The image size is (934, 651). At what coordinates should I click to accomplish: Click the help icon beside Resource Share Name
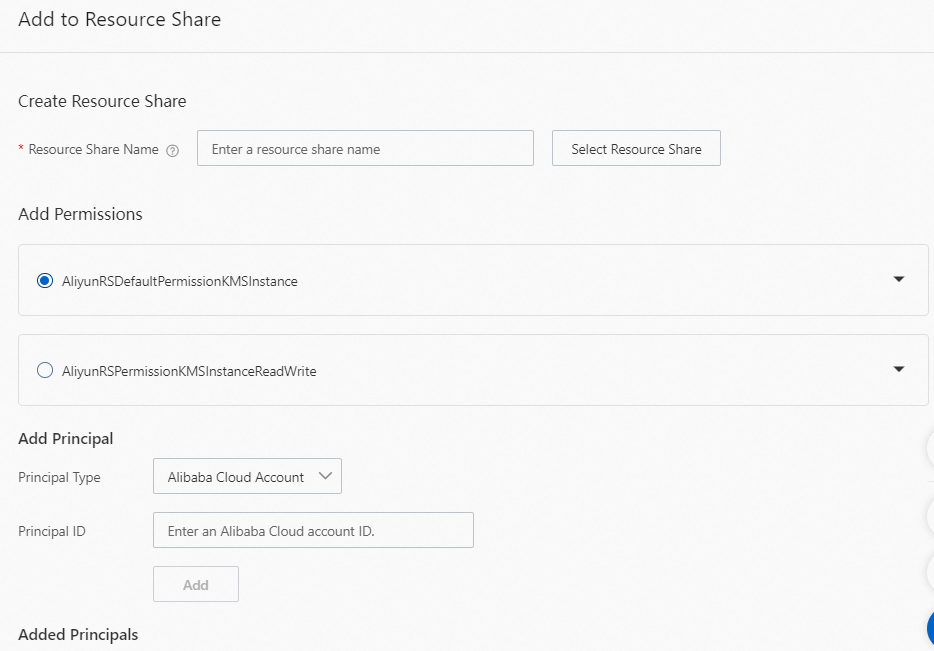pos(172,150)
